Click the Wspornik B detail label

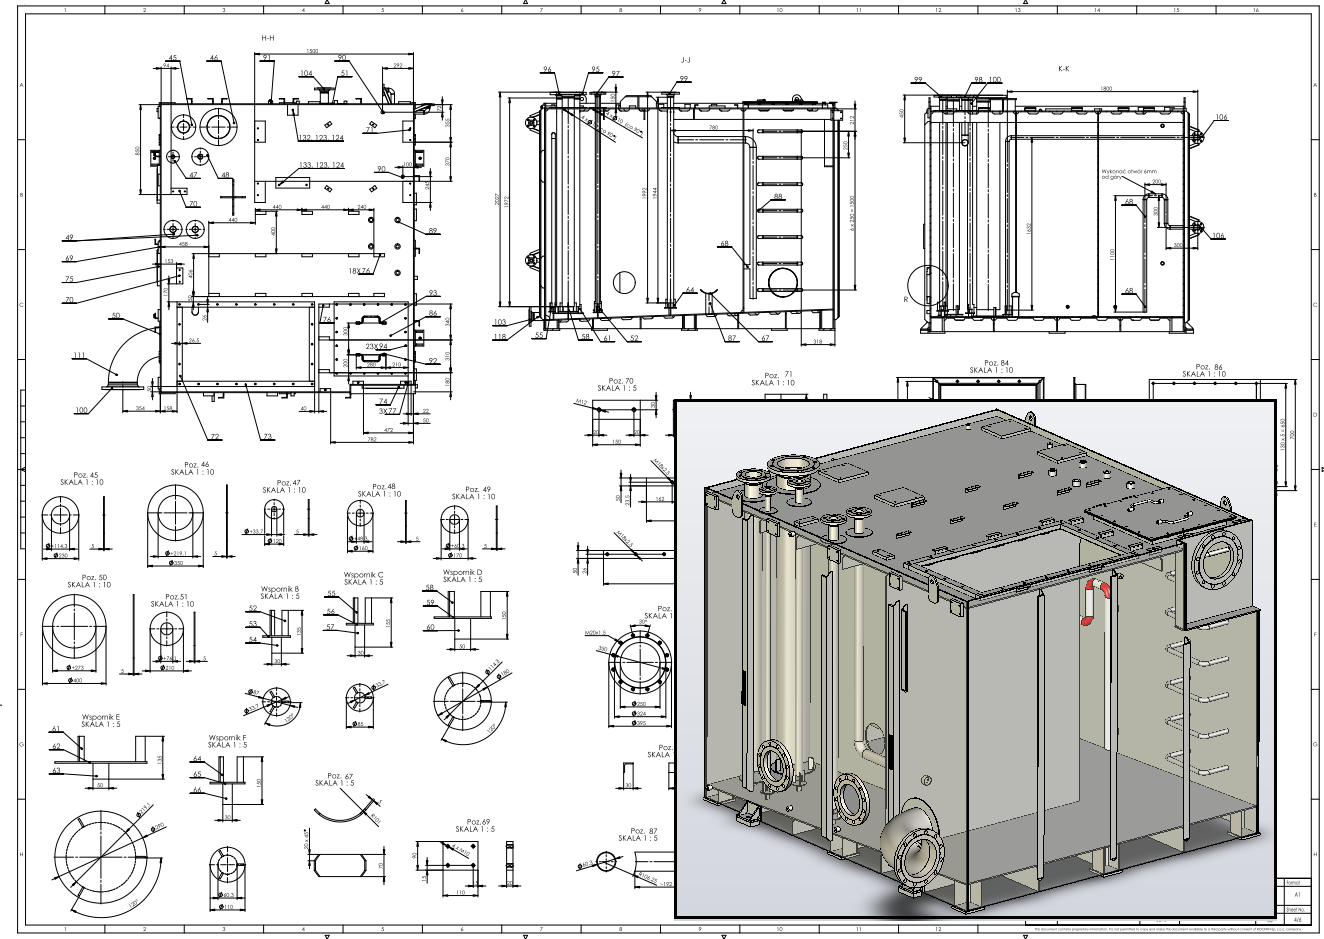[x=280, y=589]
